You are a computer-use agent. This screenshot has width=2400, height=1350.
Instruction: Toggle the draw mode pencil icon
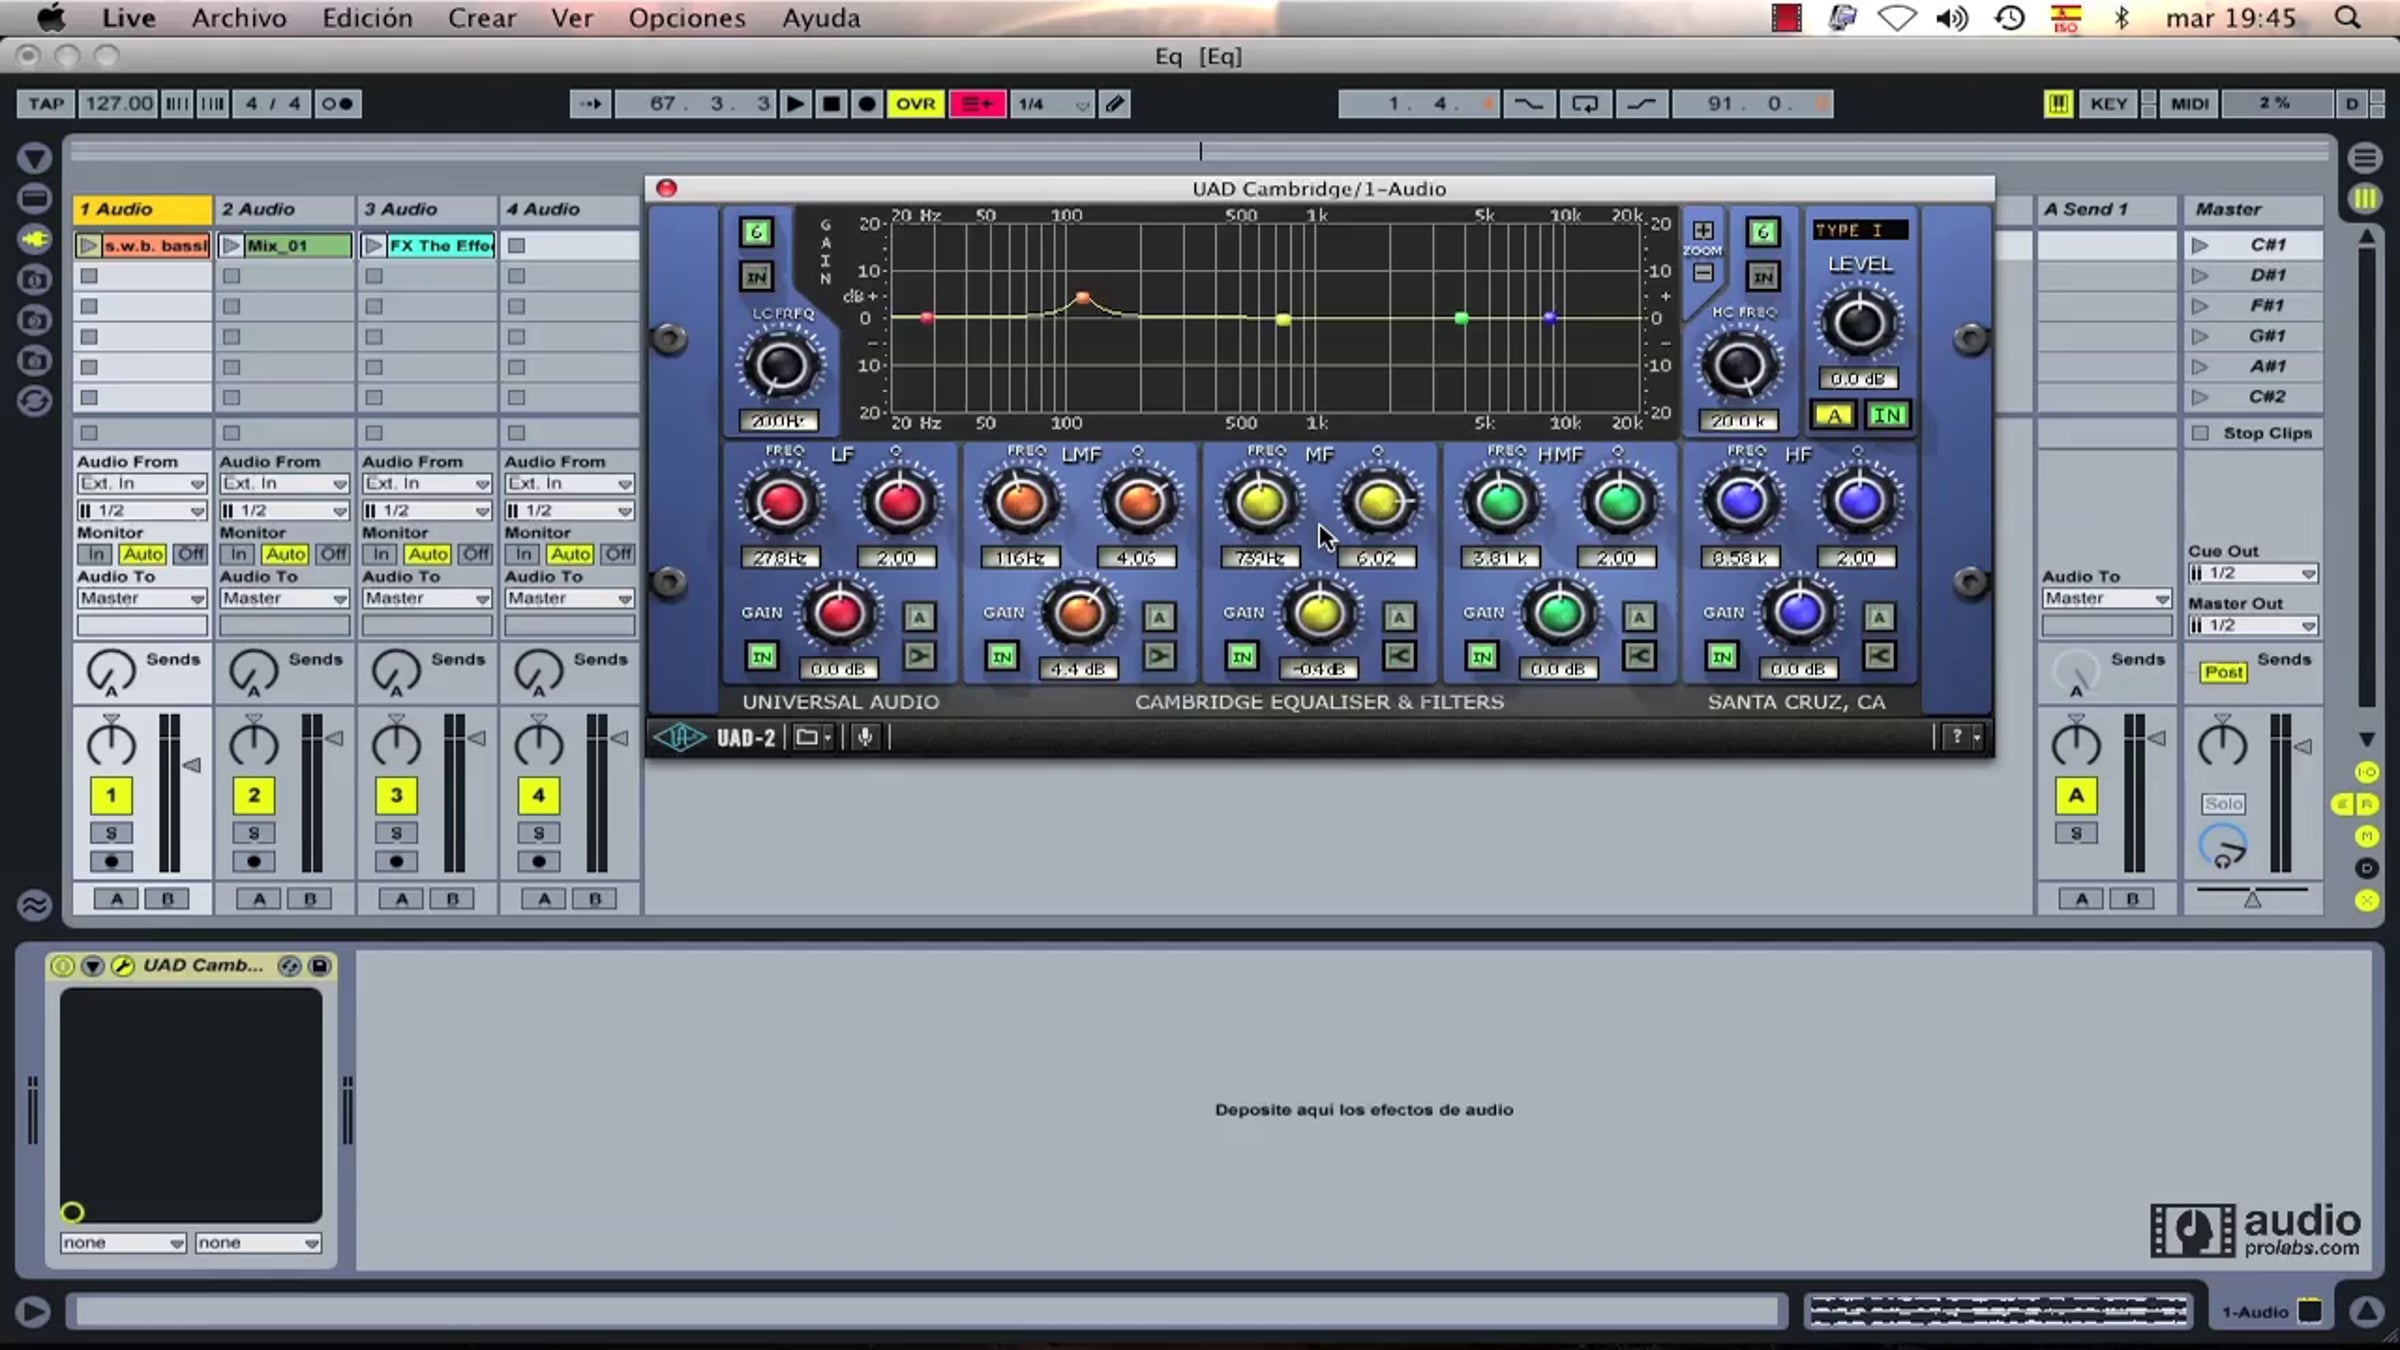pos(1115,104)
